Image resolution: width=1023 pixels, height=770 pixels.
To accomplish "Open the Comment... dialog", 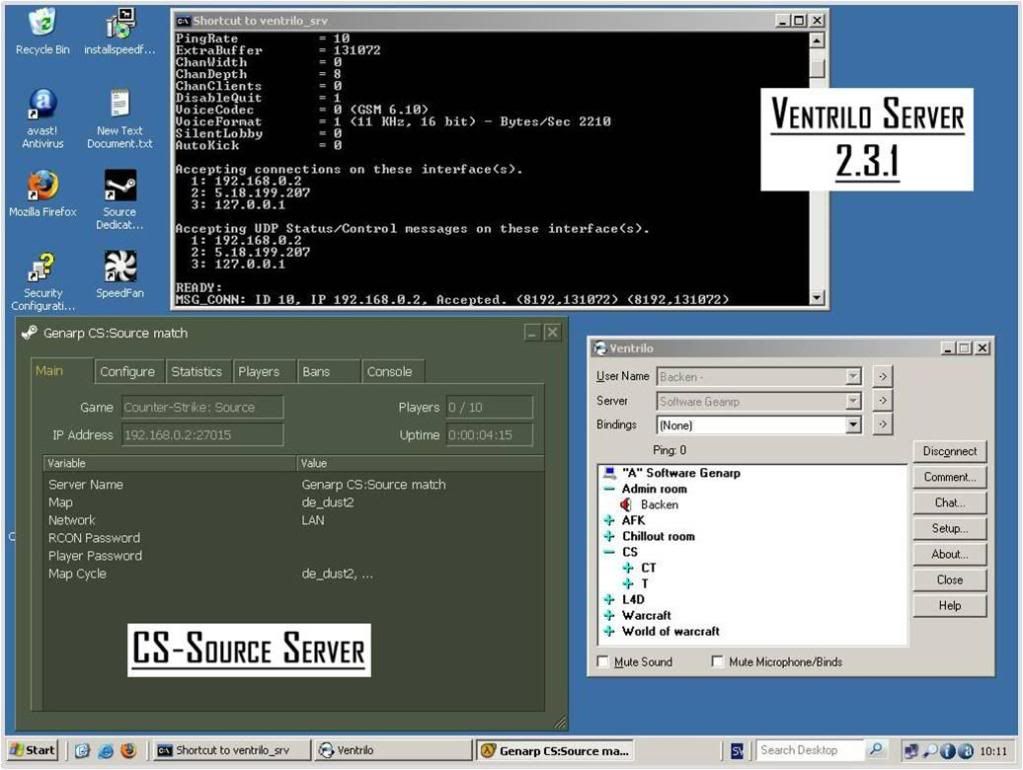I will coord(949,477).
